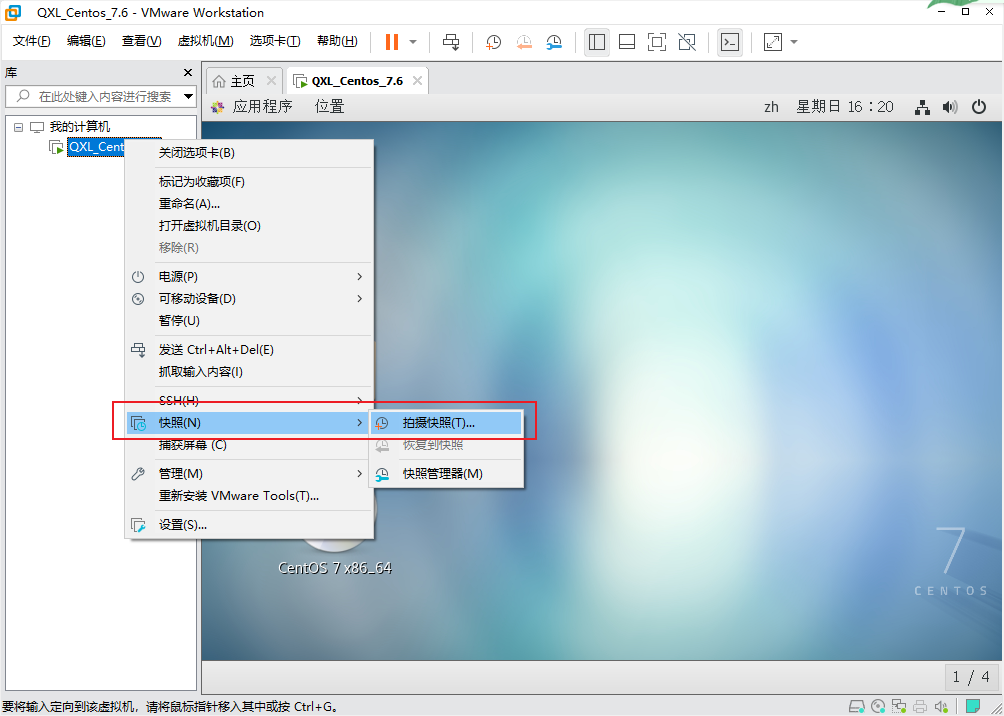The width and height of the screenshot is (1004, 716).
Task: Click the 1 / 4 workspace switcher
Action: tap(971, 676)
